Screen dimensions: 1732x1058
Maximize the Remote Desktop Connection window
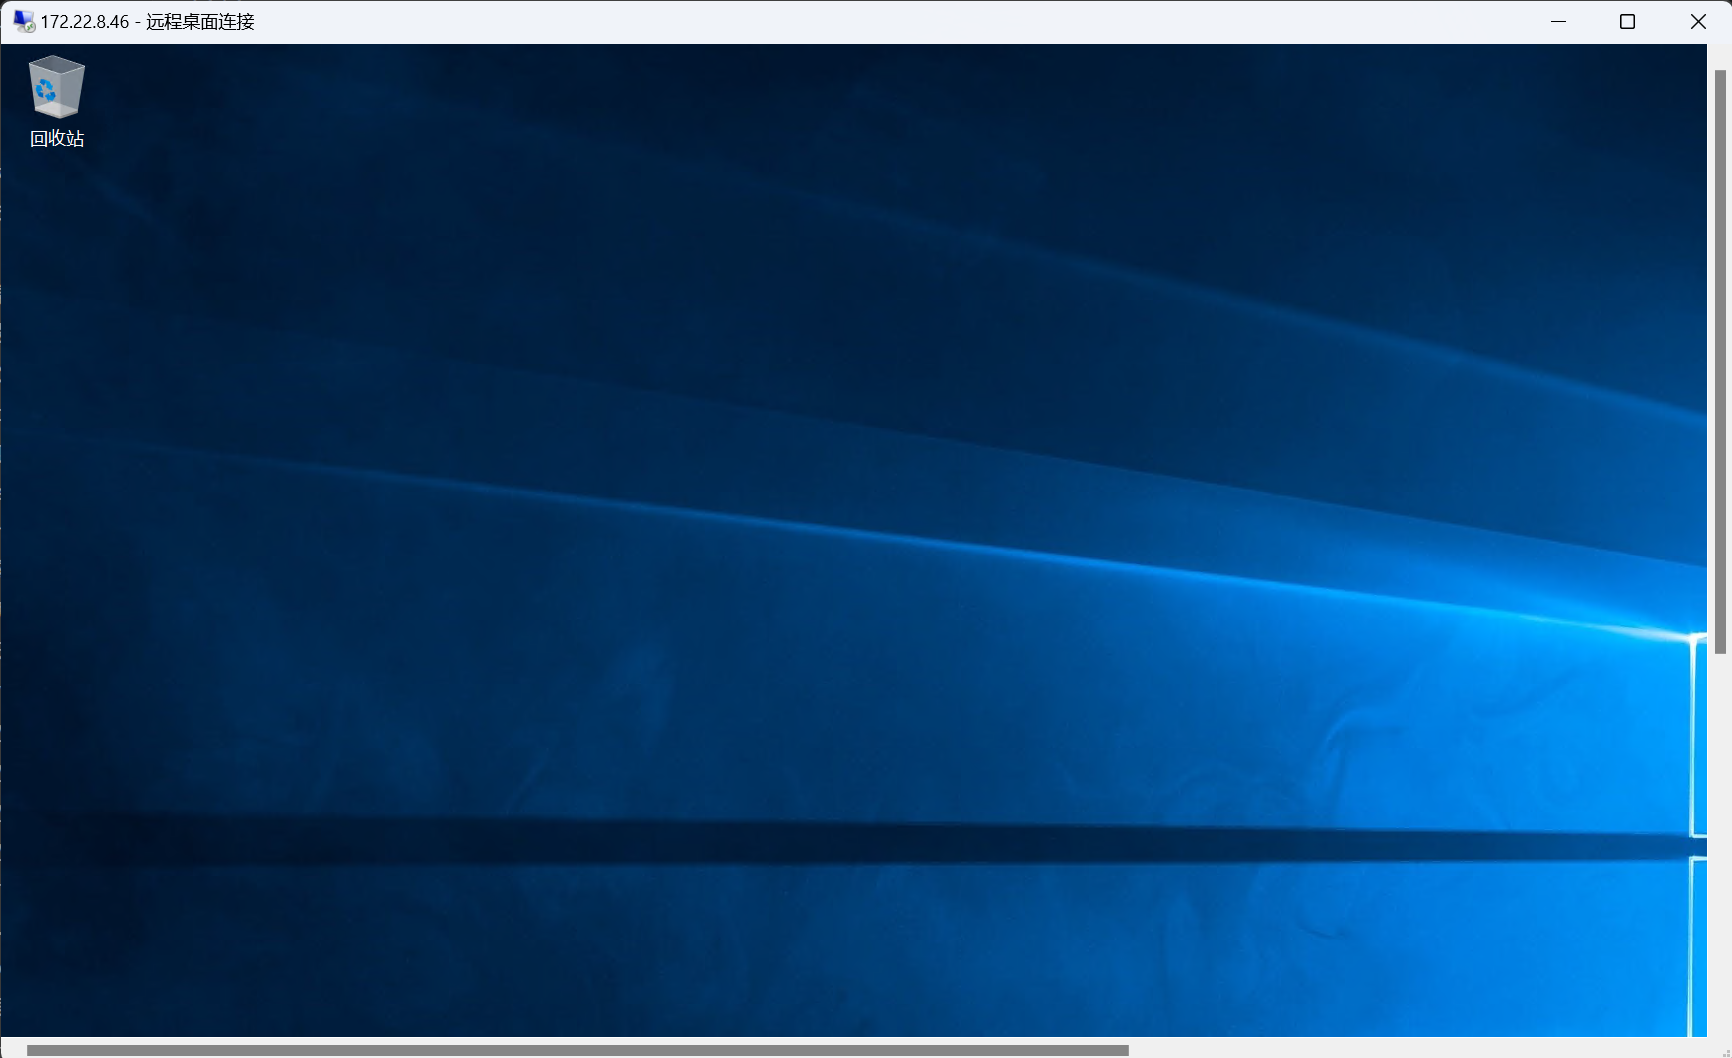click(x=1627, y=22)
